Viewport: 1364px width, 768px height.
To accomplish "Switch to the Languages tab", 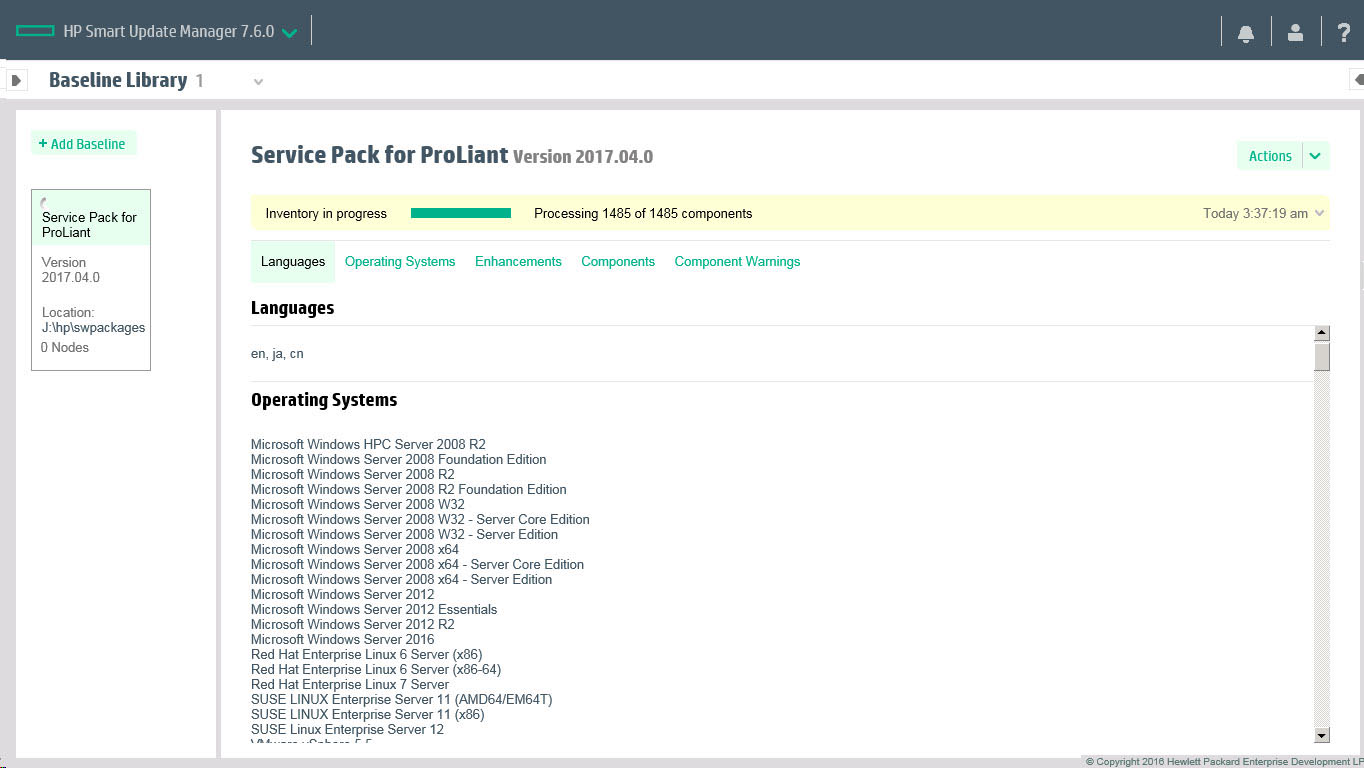I will click(x=293, y=262).
